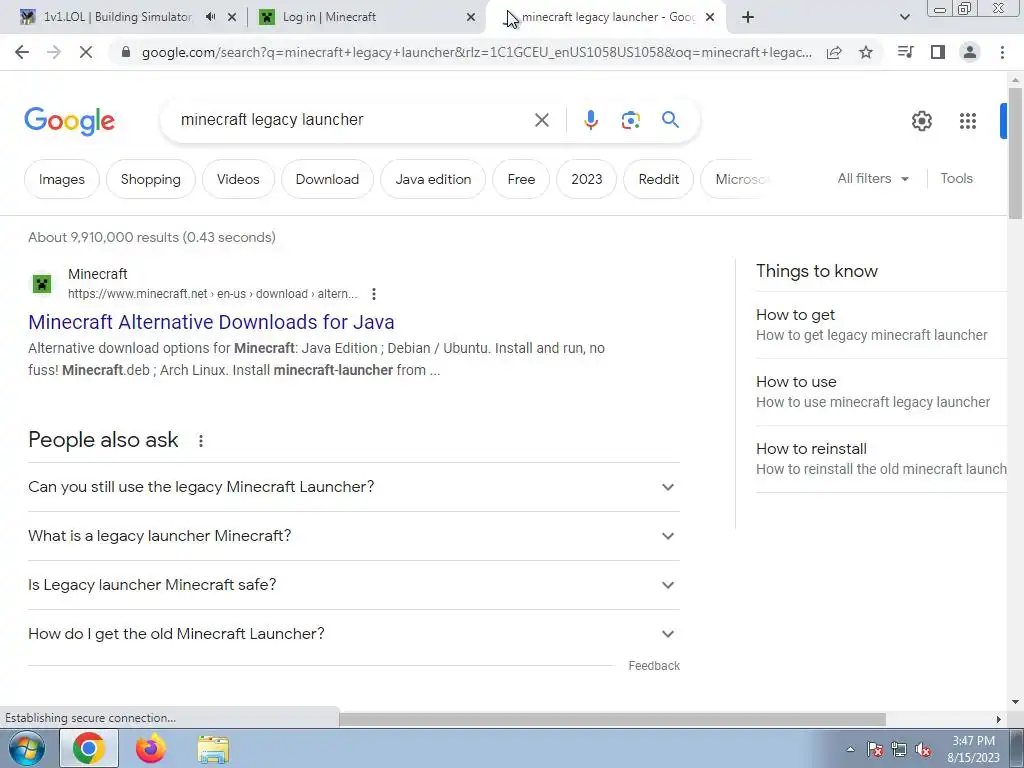Click How to reinstall old launcher
1024x768 pixels.
click(880, 459)
